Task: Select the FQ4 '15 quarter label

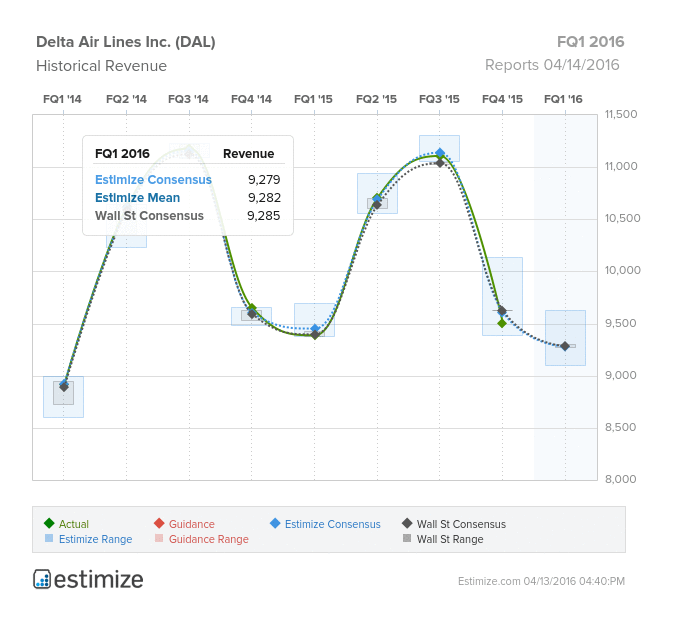Action: pos(502,99)
